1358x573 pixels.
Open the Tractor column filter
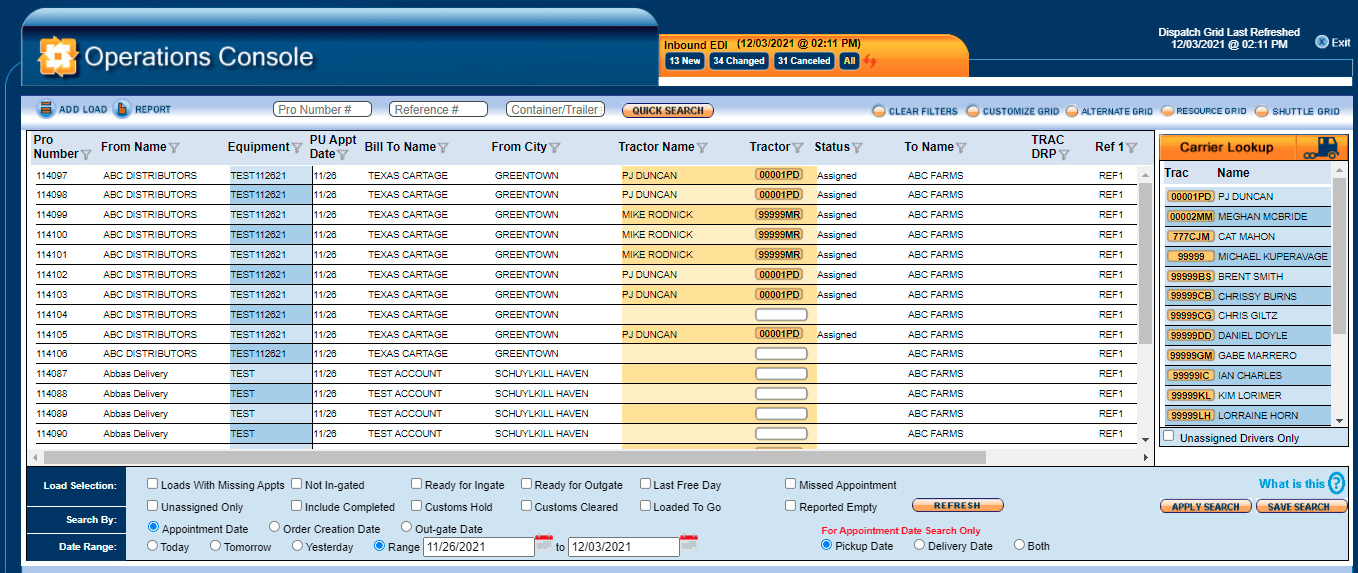point(798,148)
